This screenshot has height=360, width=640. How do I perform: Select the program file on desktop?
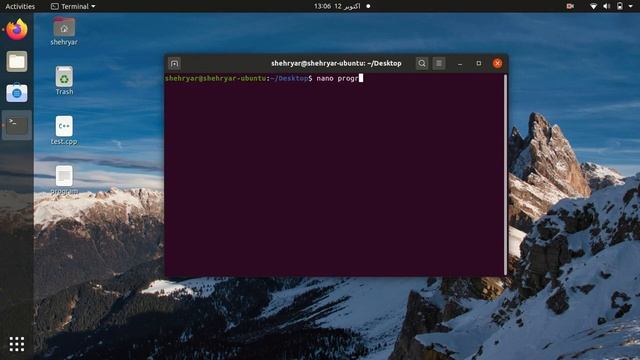[x=64, y=180]
